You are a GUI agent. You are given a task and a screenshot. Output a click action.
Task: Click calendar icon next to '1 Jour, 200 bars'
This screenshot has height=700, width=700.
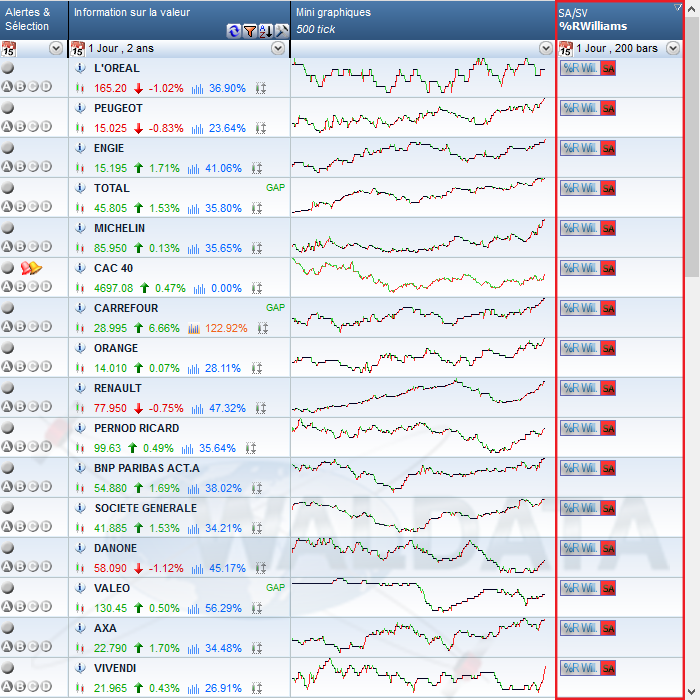[566, 49]
